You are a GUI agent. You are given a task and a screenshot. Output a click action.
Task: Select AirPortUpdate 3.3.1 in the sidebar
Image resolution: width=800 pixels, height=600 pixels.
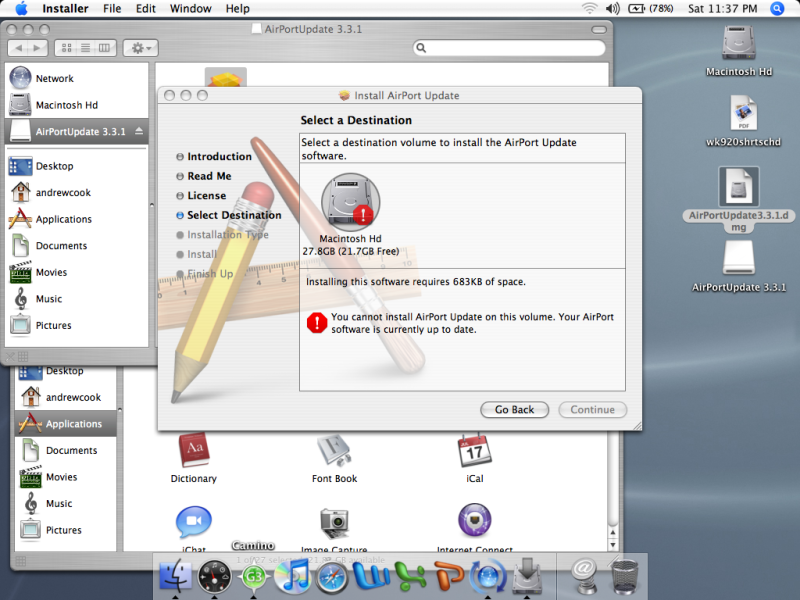pyautogui.click(x=77, y=131)
